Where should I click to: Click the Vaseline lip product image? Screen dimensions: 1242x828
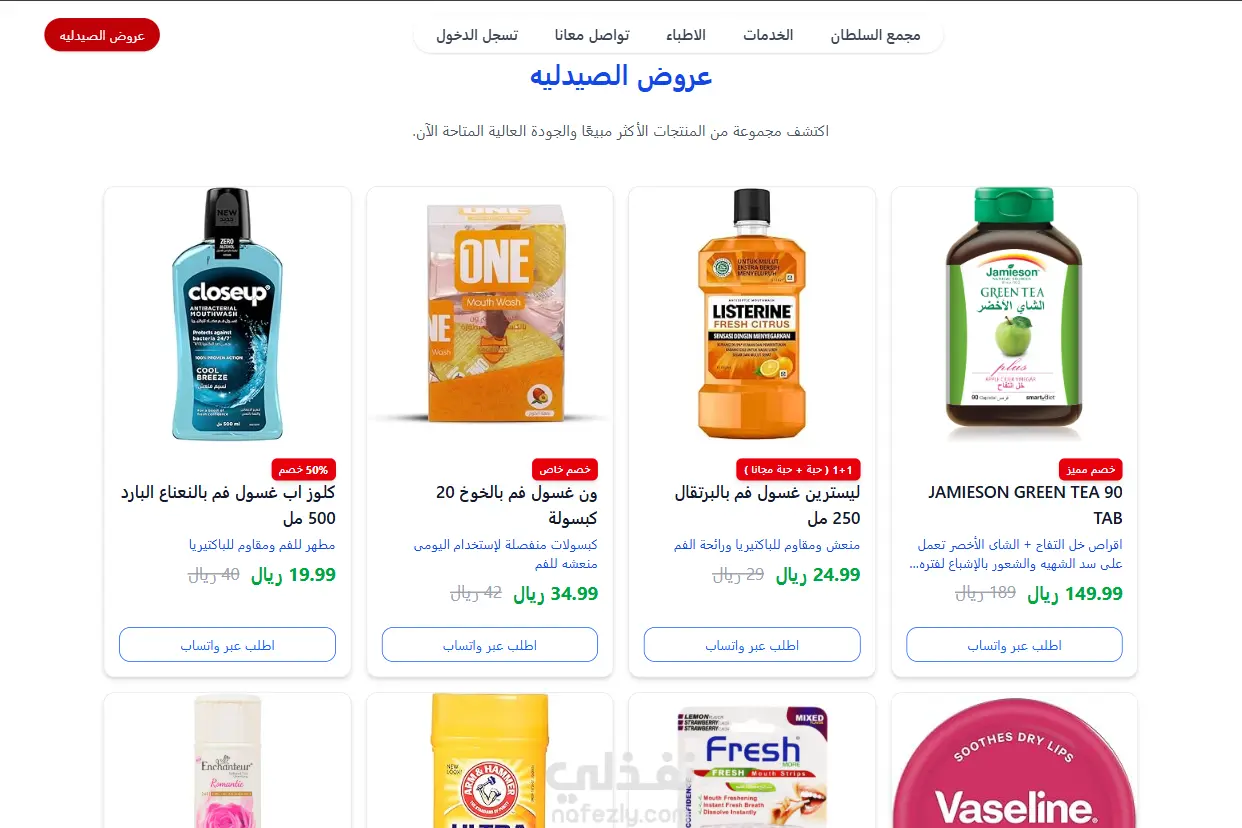click(x=1014, y=761)
